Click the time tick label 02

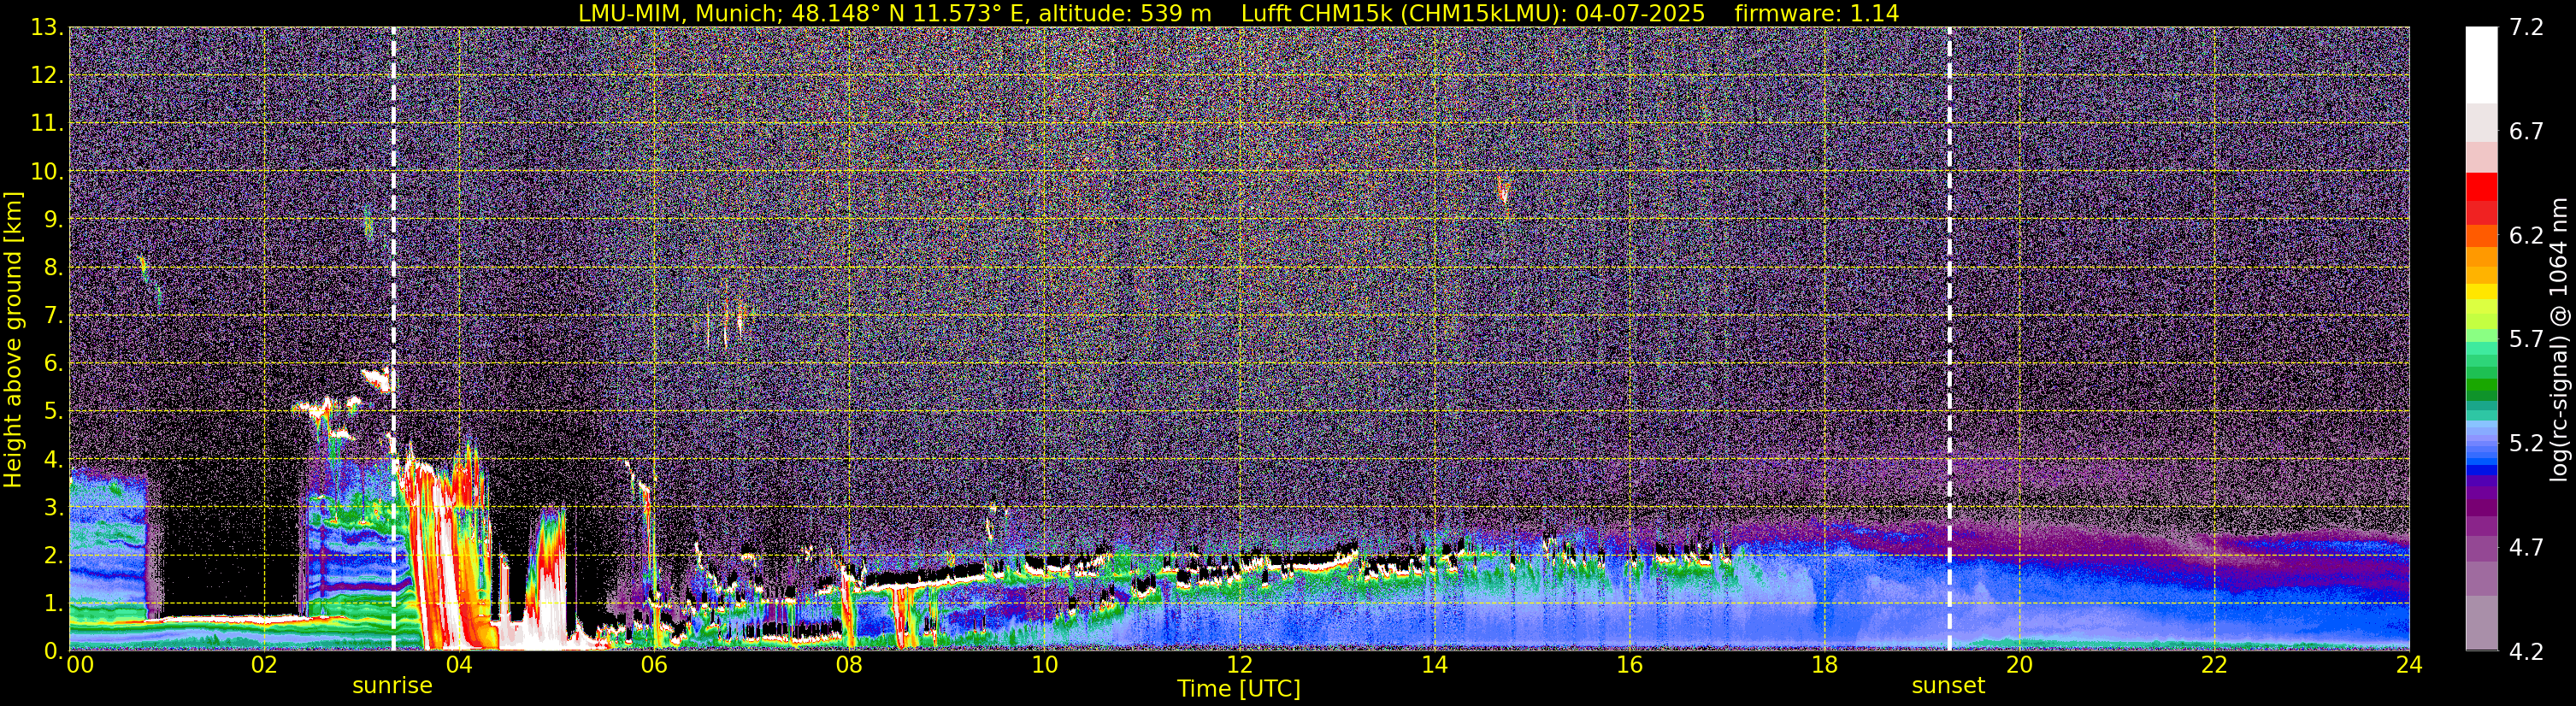point(264,665)
